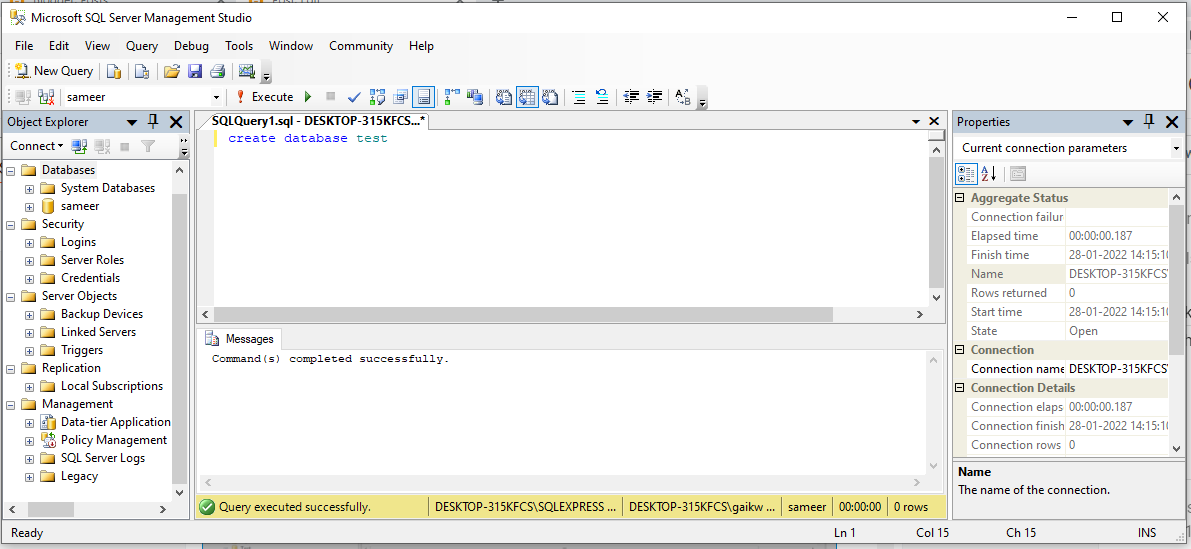Toggle Auto Hide pin on Object Explorer
The height and width of the screenshot is (549, 1191).
153,121
